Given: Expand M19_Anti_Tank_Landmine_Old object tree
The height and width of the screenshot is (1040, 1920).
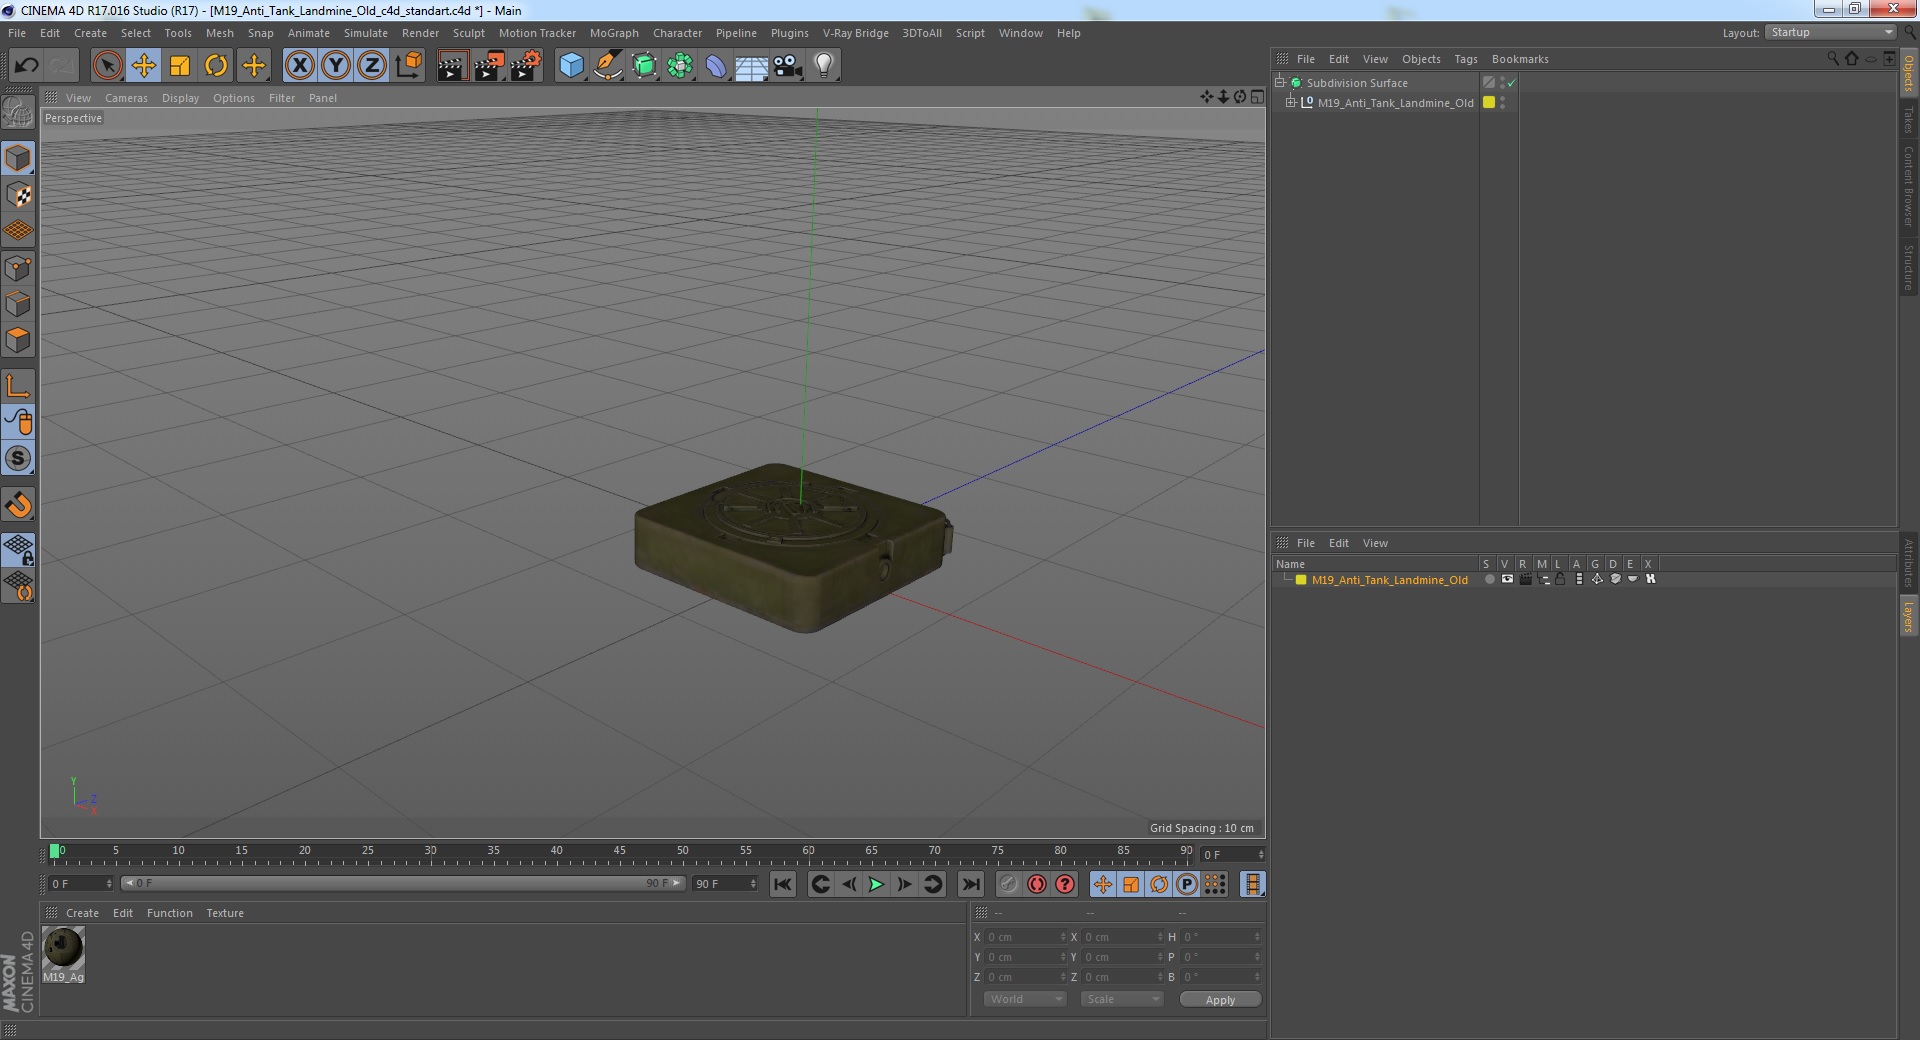Looking at the screenshot, I should pyautogui.click(x=1291, y=103).
